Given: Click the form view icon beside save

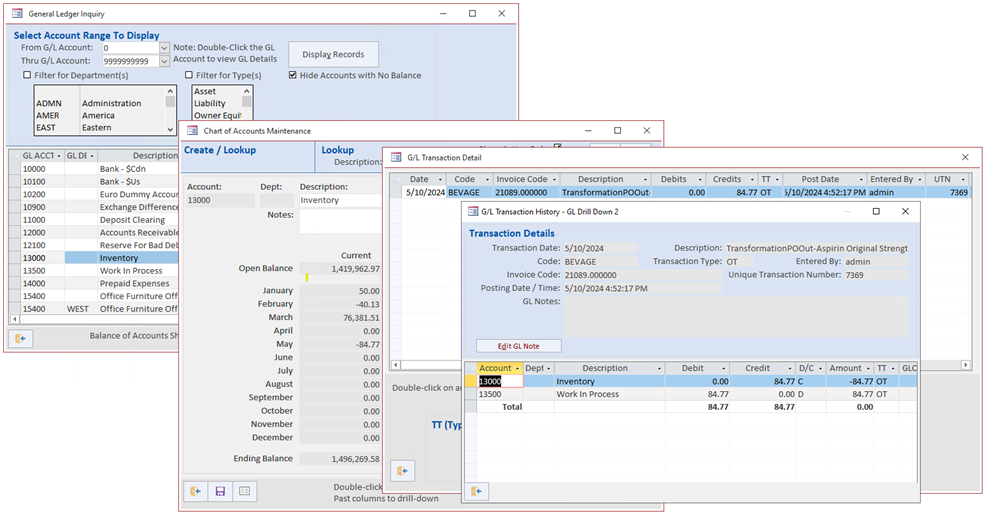Looking at the screenshot, I should click(244, 491).
